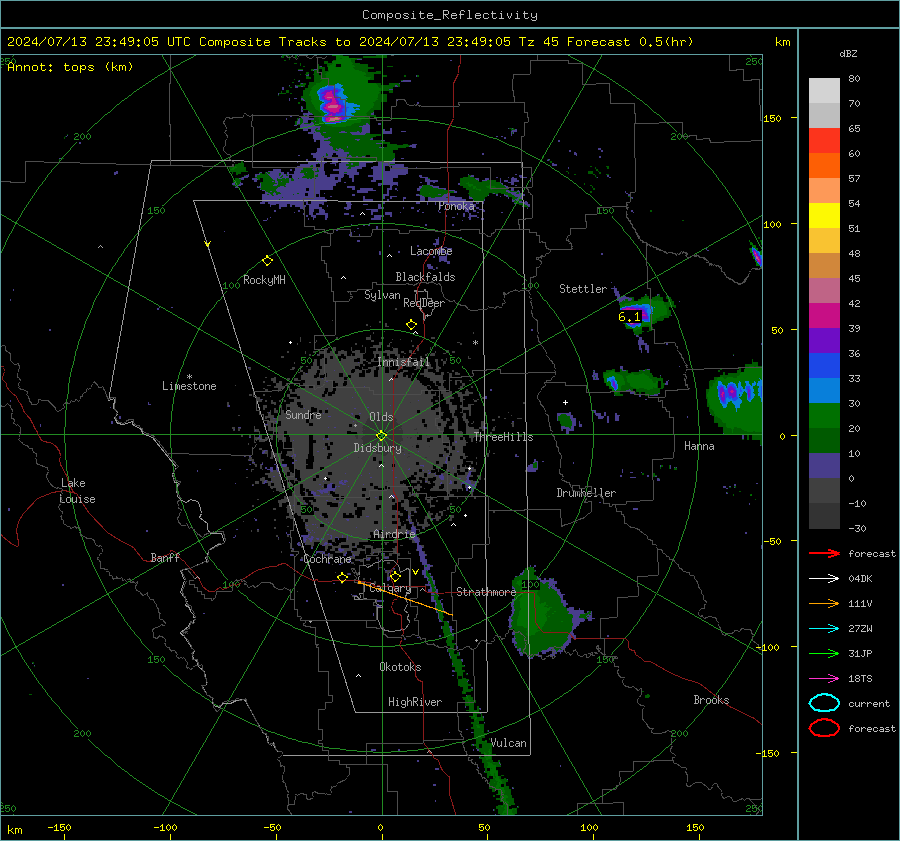Click the white 04DK arrow in legend
Viewport: 900px width, 841px height.
click(824, 578)
